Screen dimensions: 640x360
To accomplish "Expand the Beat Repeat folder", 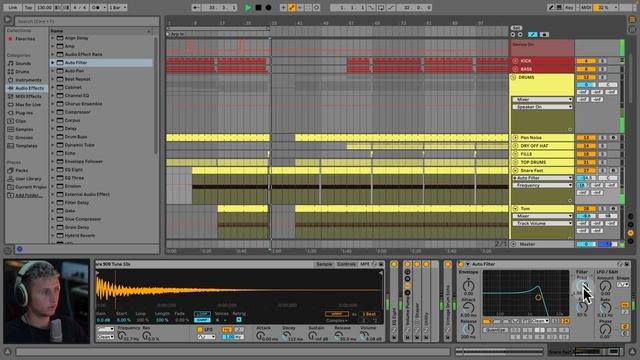I will pyautogui.click(x=53, y=79).
